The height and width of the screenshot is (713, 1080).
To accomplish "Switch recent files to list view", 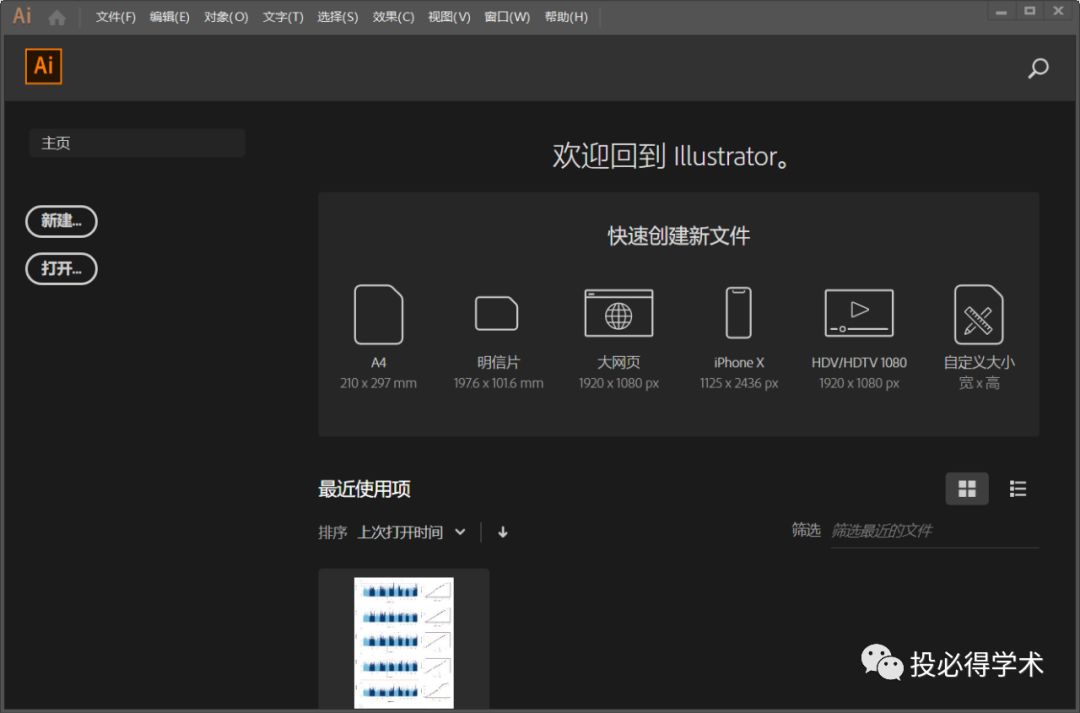I will tap(1017, 489).
